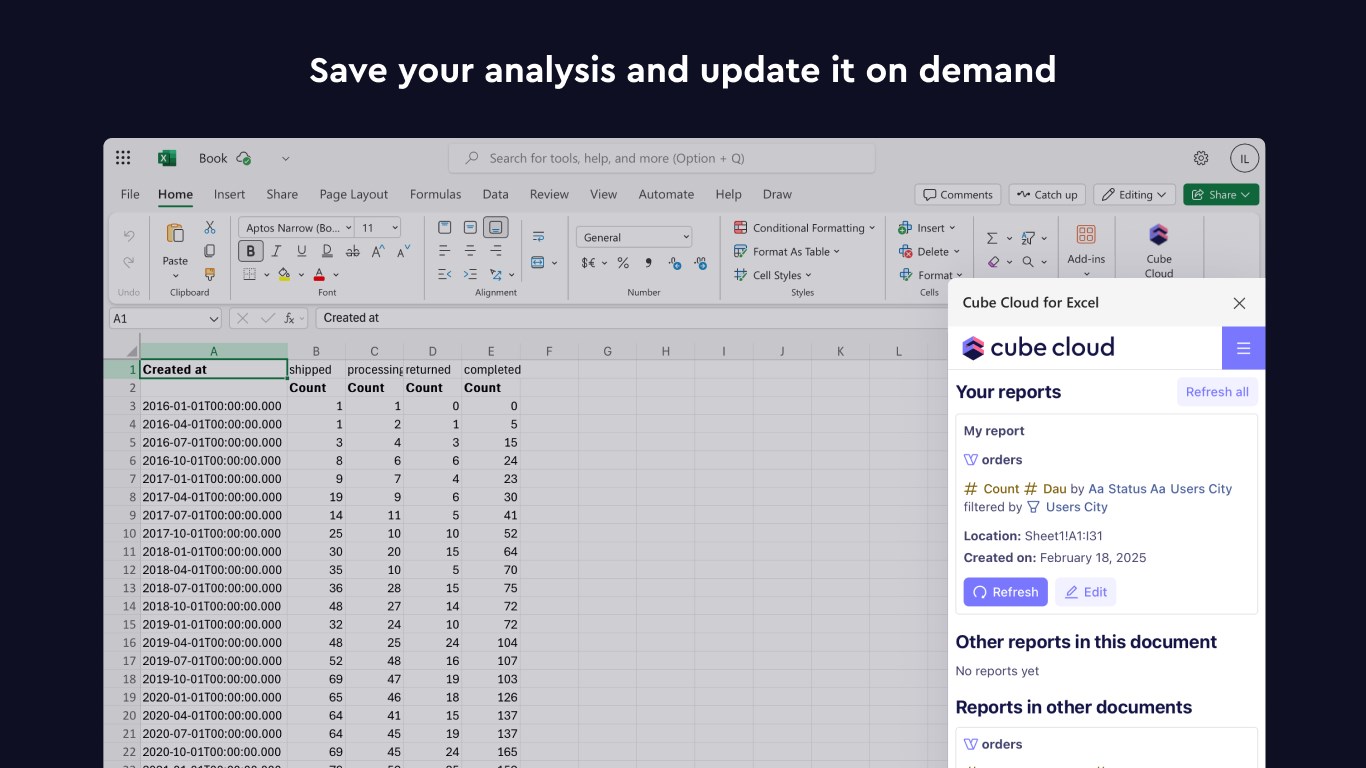Switch to the Formulas tab
The height and width of the screenshot is (768, 1366).
tap(435, 194)
